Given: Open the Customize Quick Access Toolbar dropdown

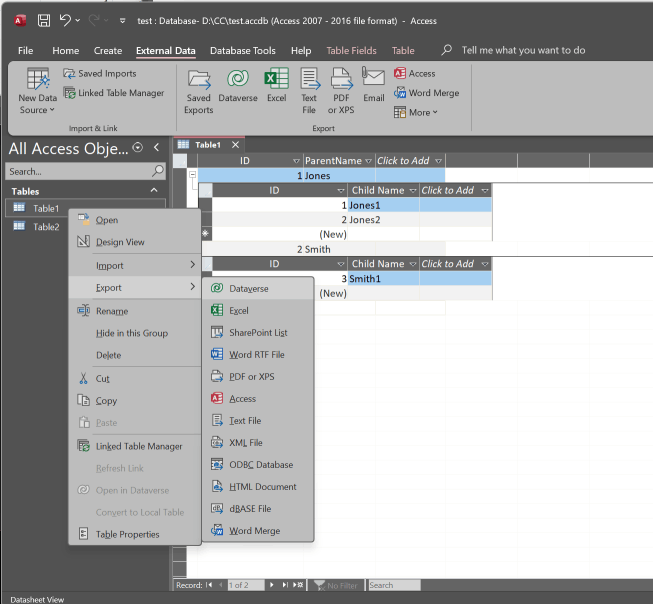Looking at the screenshot, I should [122, 20].
